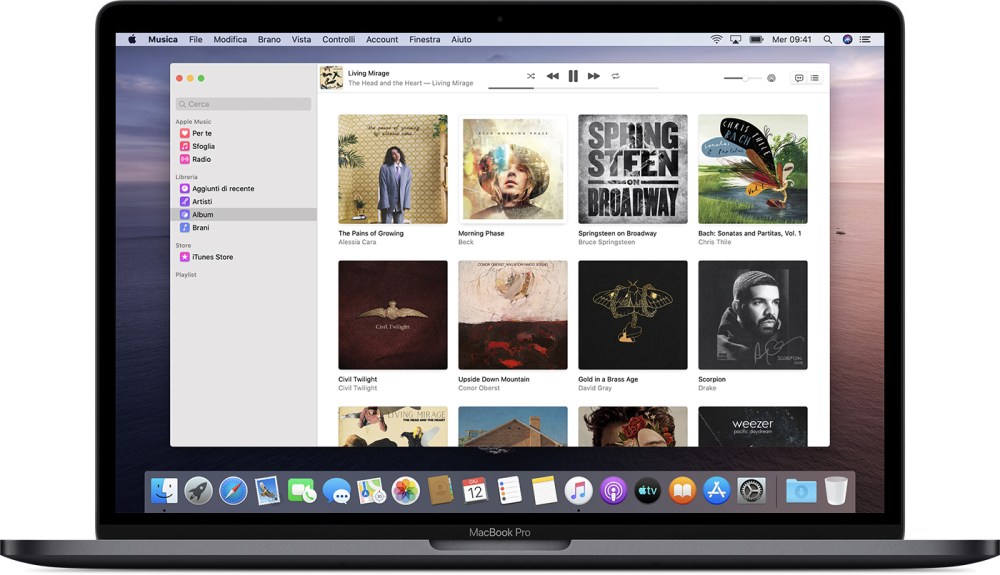Skip to previous track
Screen dimensions: 1000x575
(x=552, y=76)
